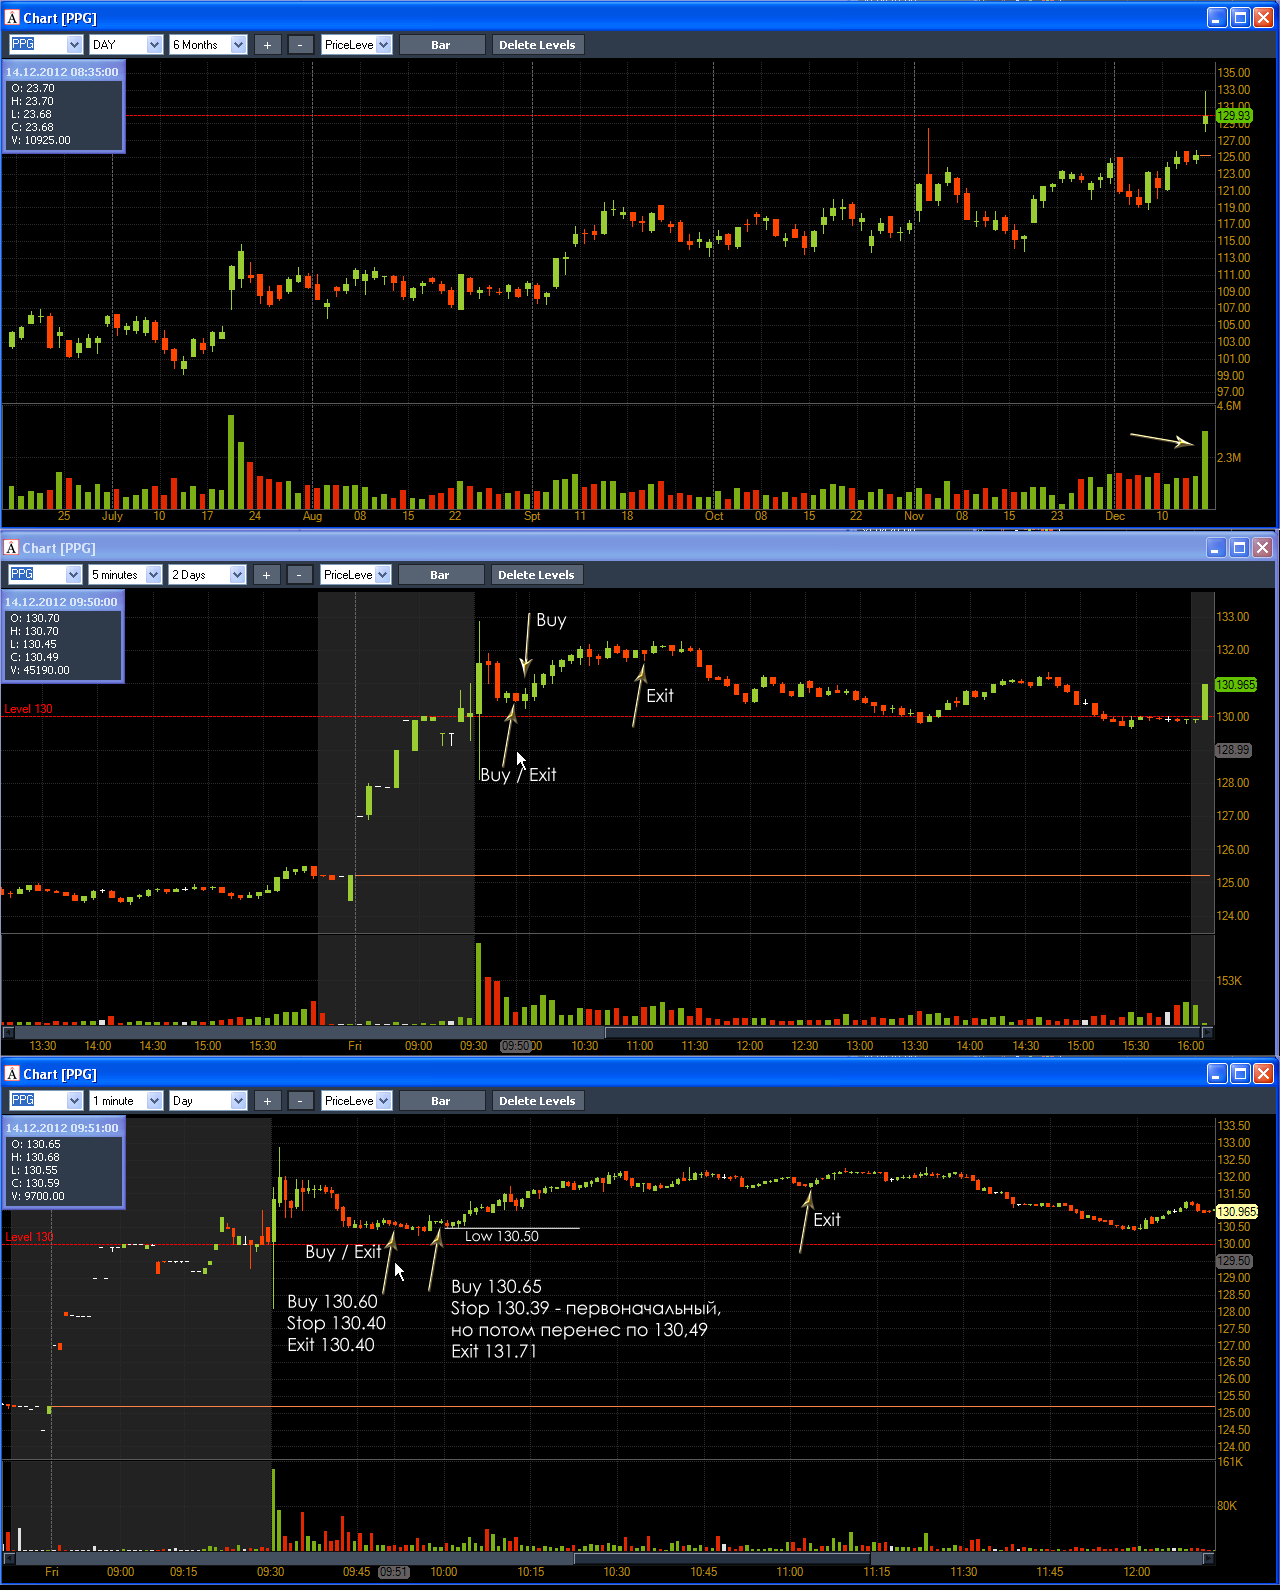This screenshot has height=1590, width=1280.
Task: Click 09:51 time marker on 1 minute axis
Action: pos(394,1572)
